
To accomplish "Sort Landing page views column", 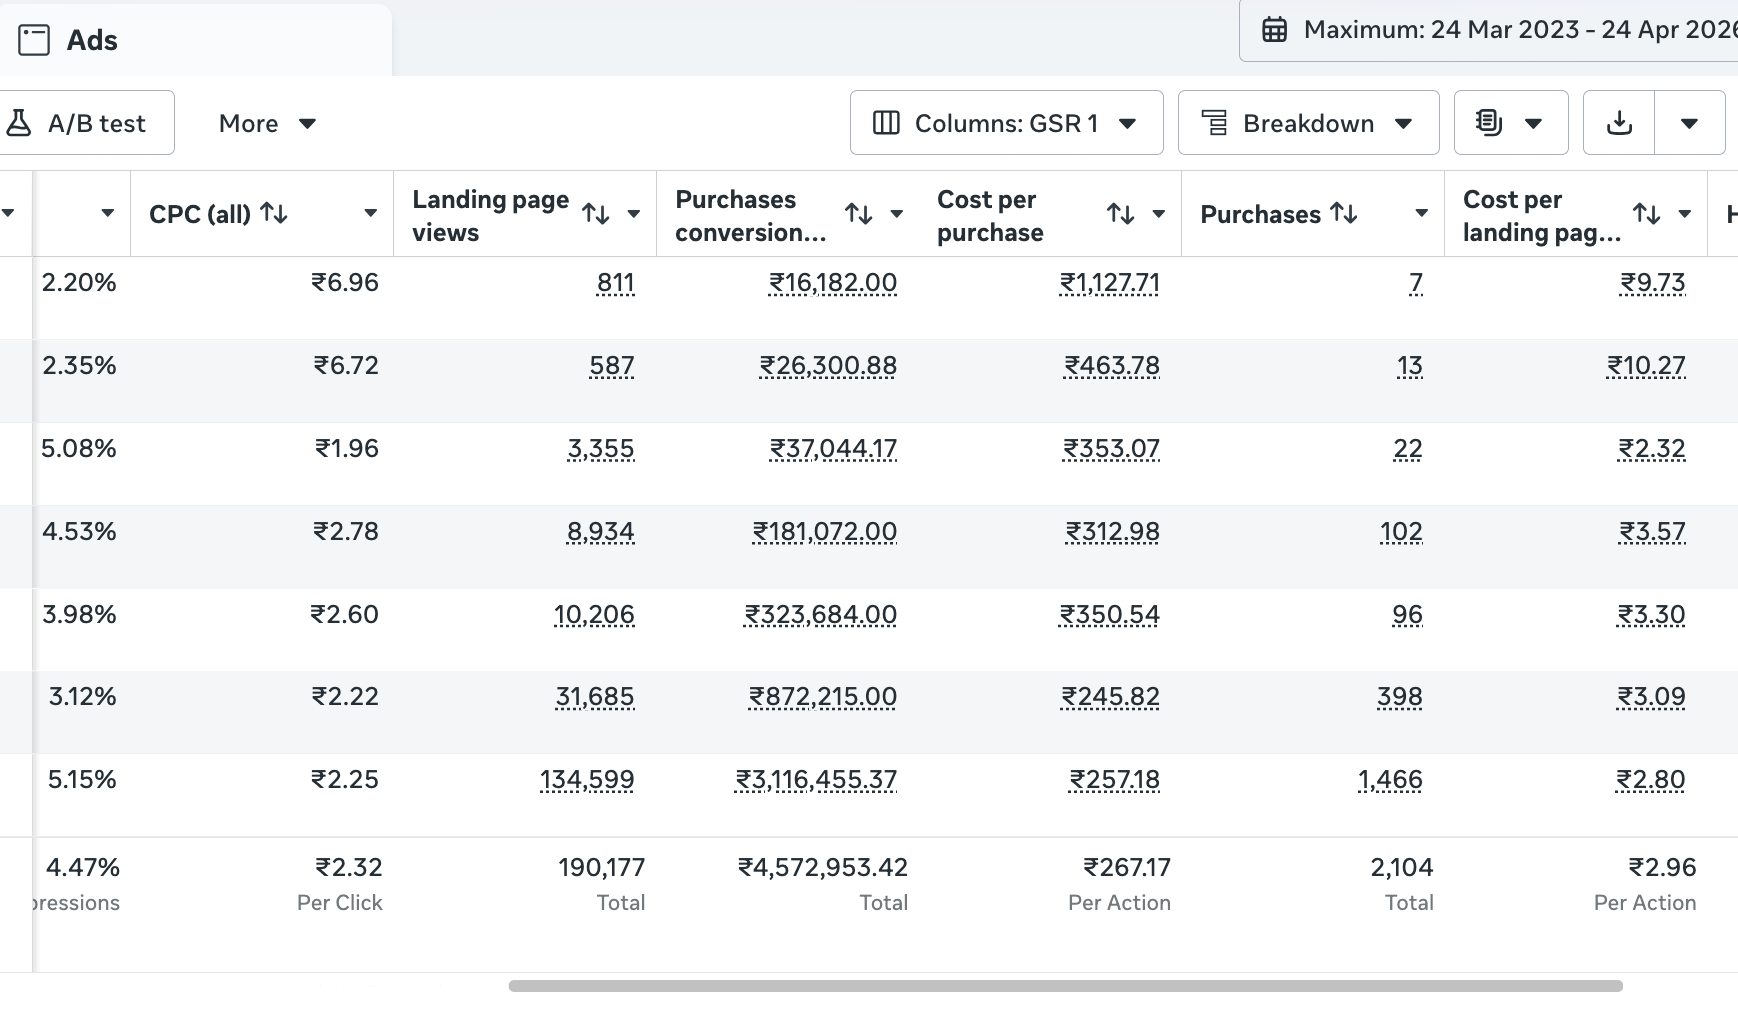I will pos(596,213).
